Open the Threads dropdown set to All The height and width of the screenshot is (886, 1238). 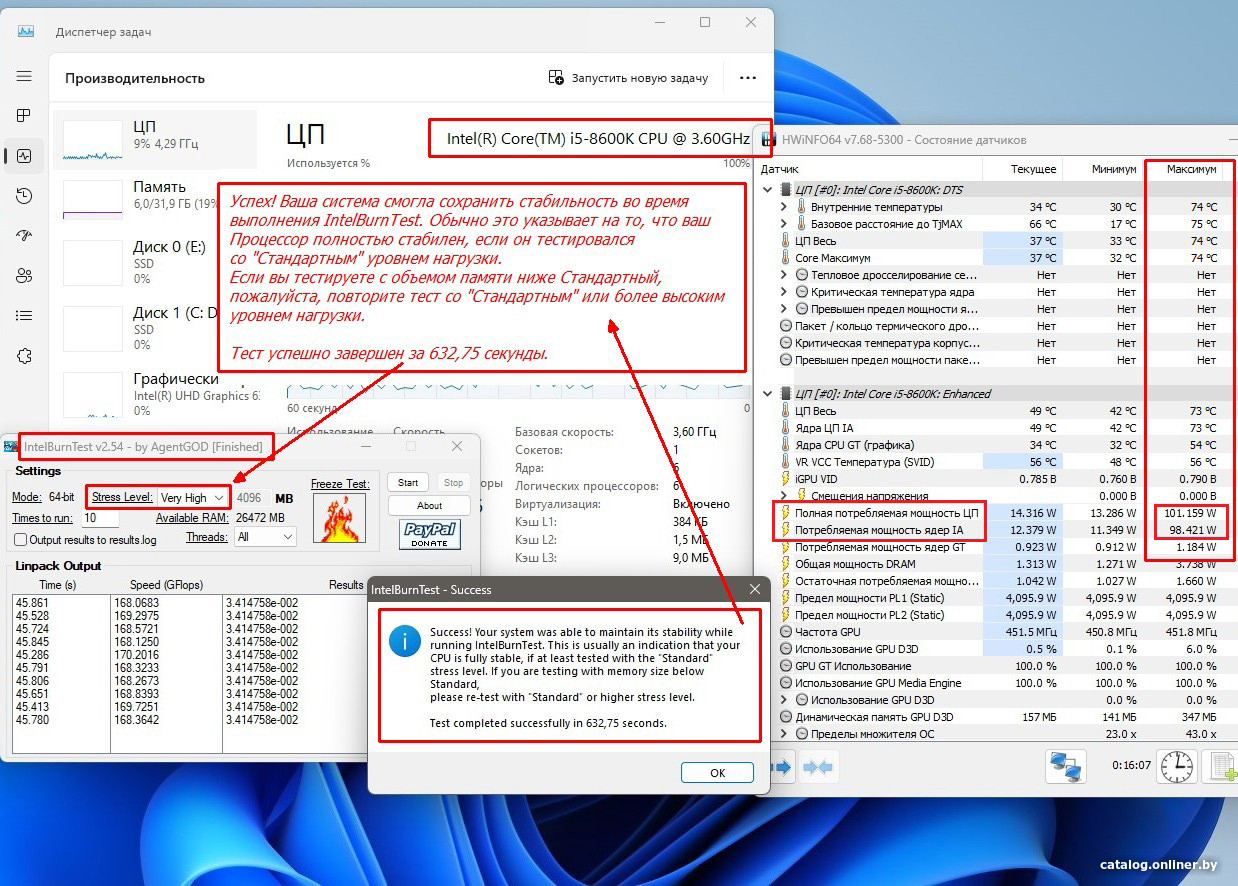(265, 537)
